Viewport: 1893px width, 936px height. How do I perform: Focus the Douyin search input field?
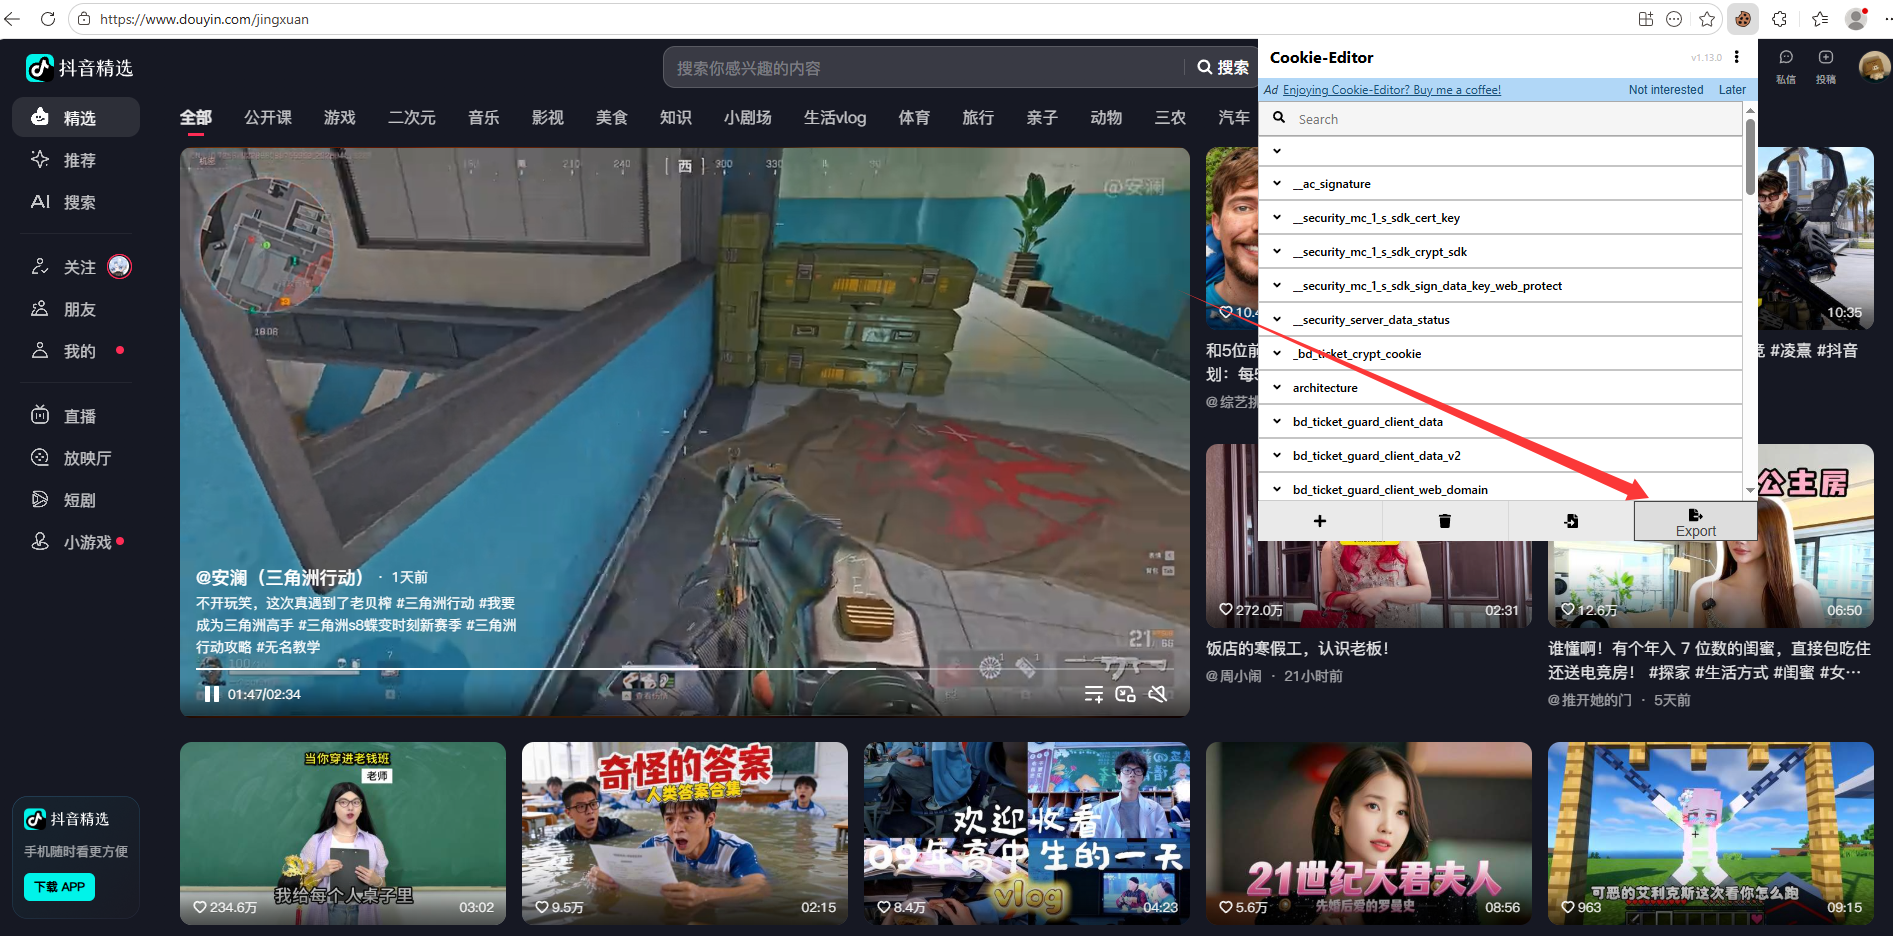(925, 68)
